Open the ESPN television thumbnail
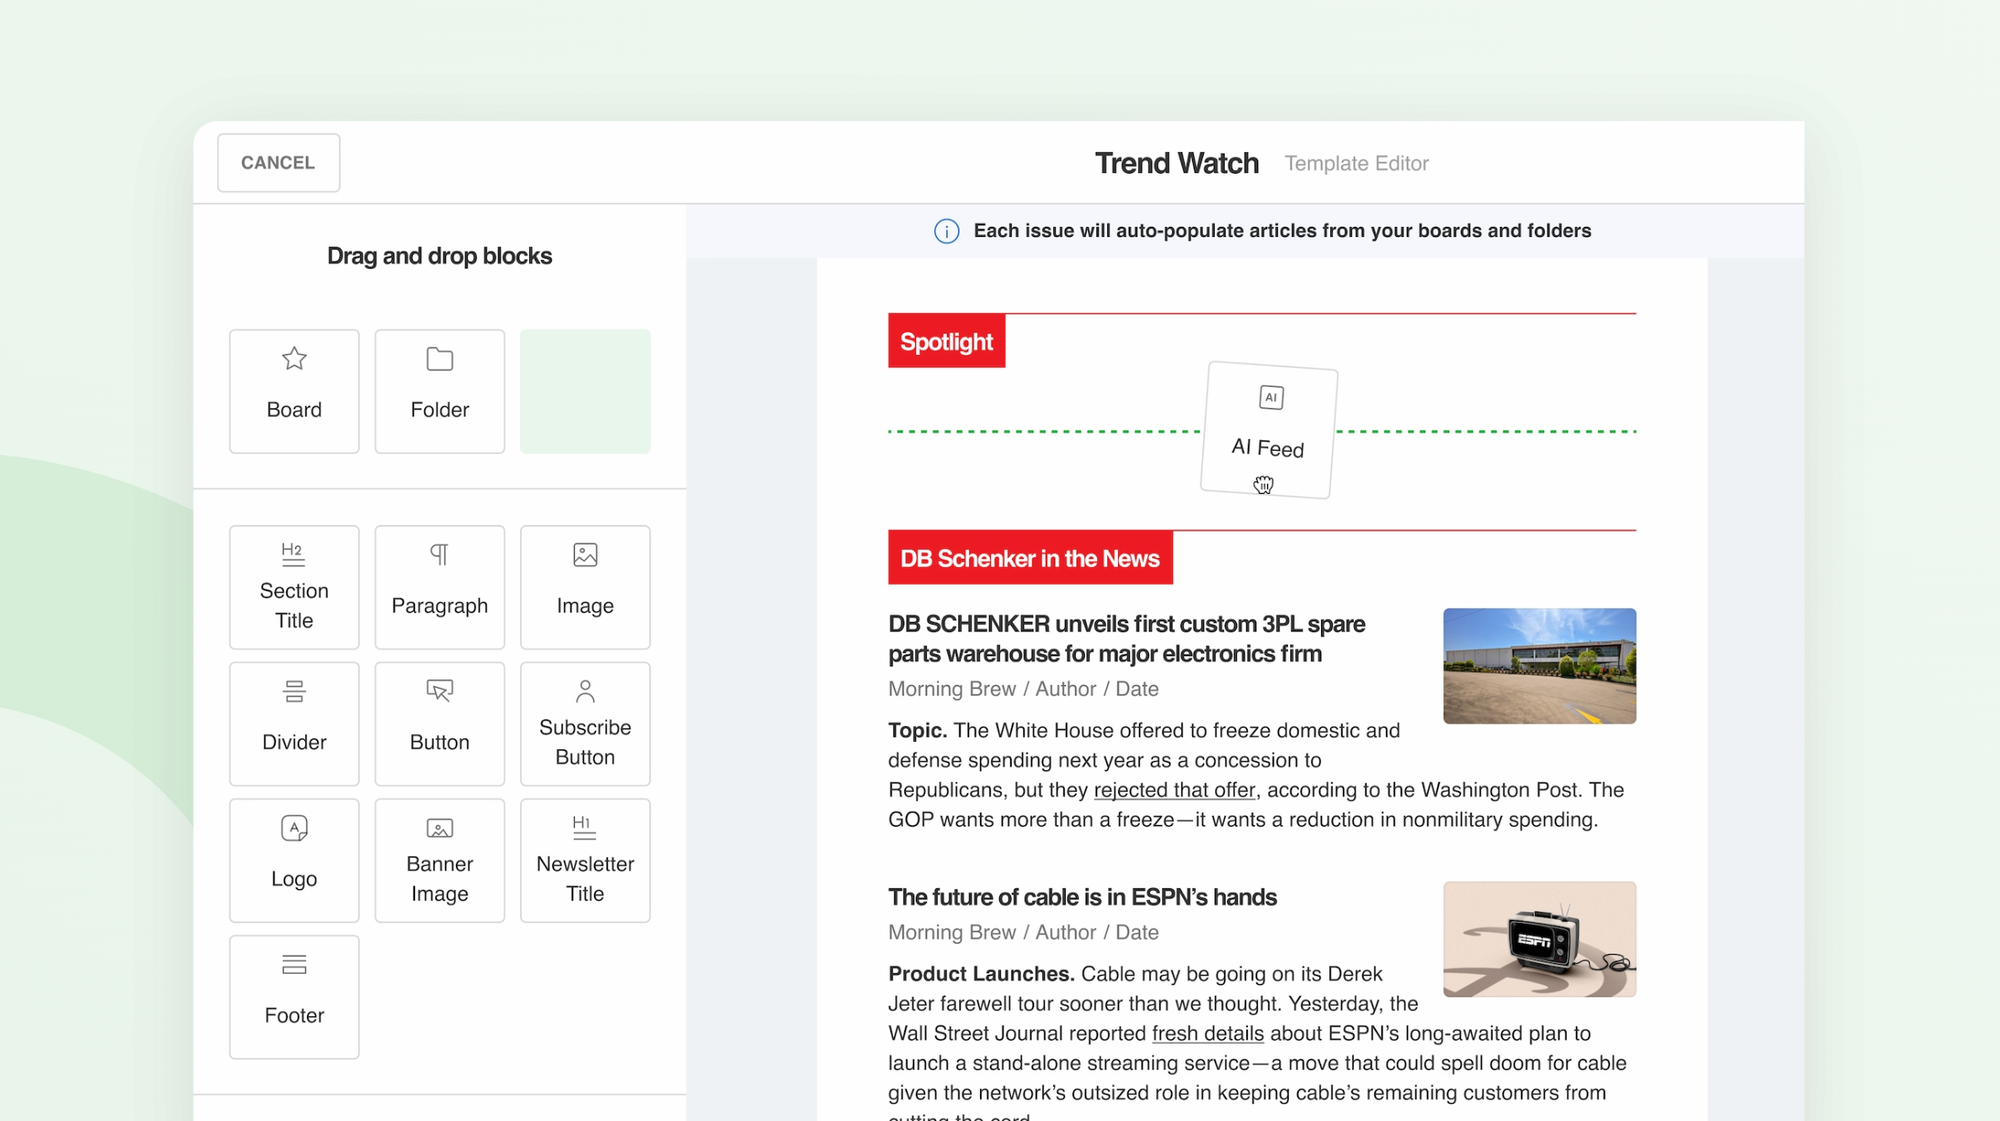Screen dimensions: 2000x1121 pyautogui.click(x=1539, y=939)
